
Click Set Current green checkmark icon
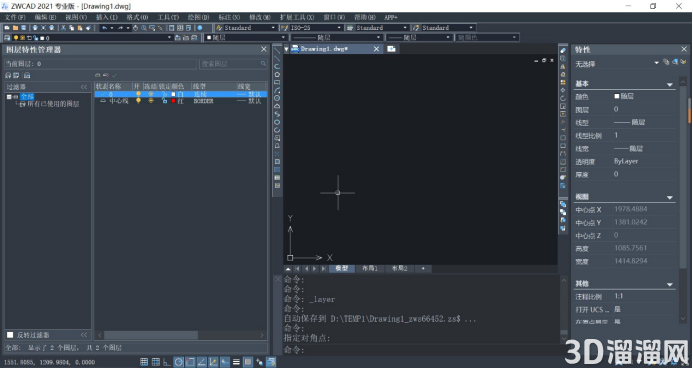(114, 75)
